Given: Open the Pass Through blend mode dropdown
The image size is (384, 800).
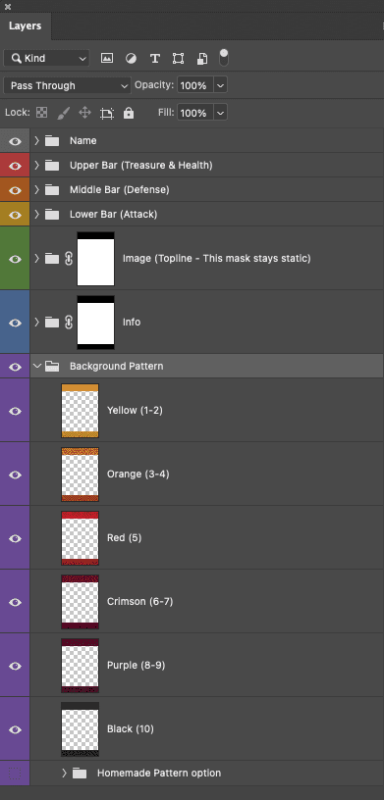Looking at the screenshot, I should [67, 85].
